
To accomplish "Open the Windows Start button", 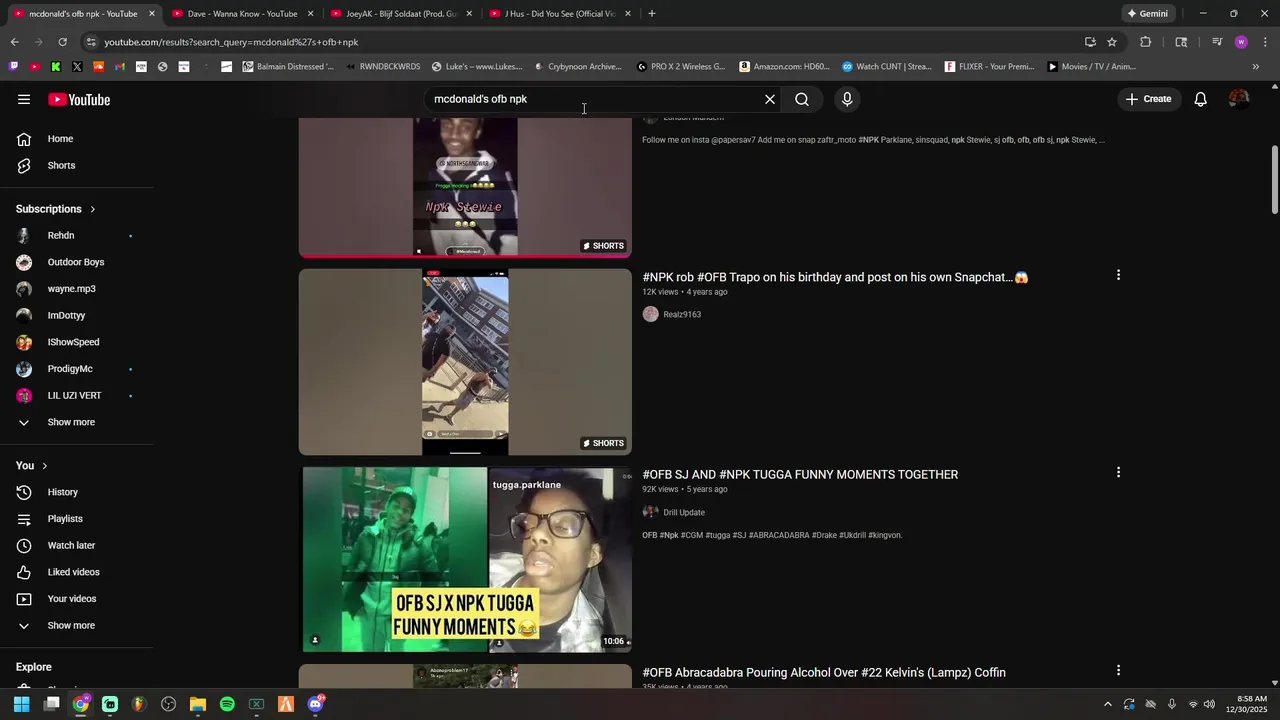I will click(22, 704).
